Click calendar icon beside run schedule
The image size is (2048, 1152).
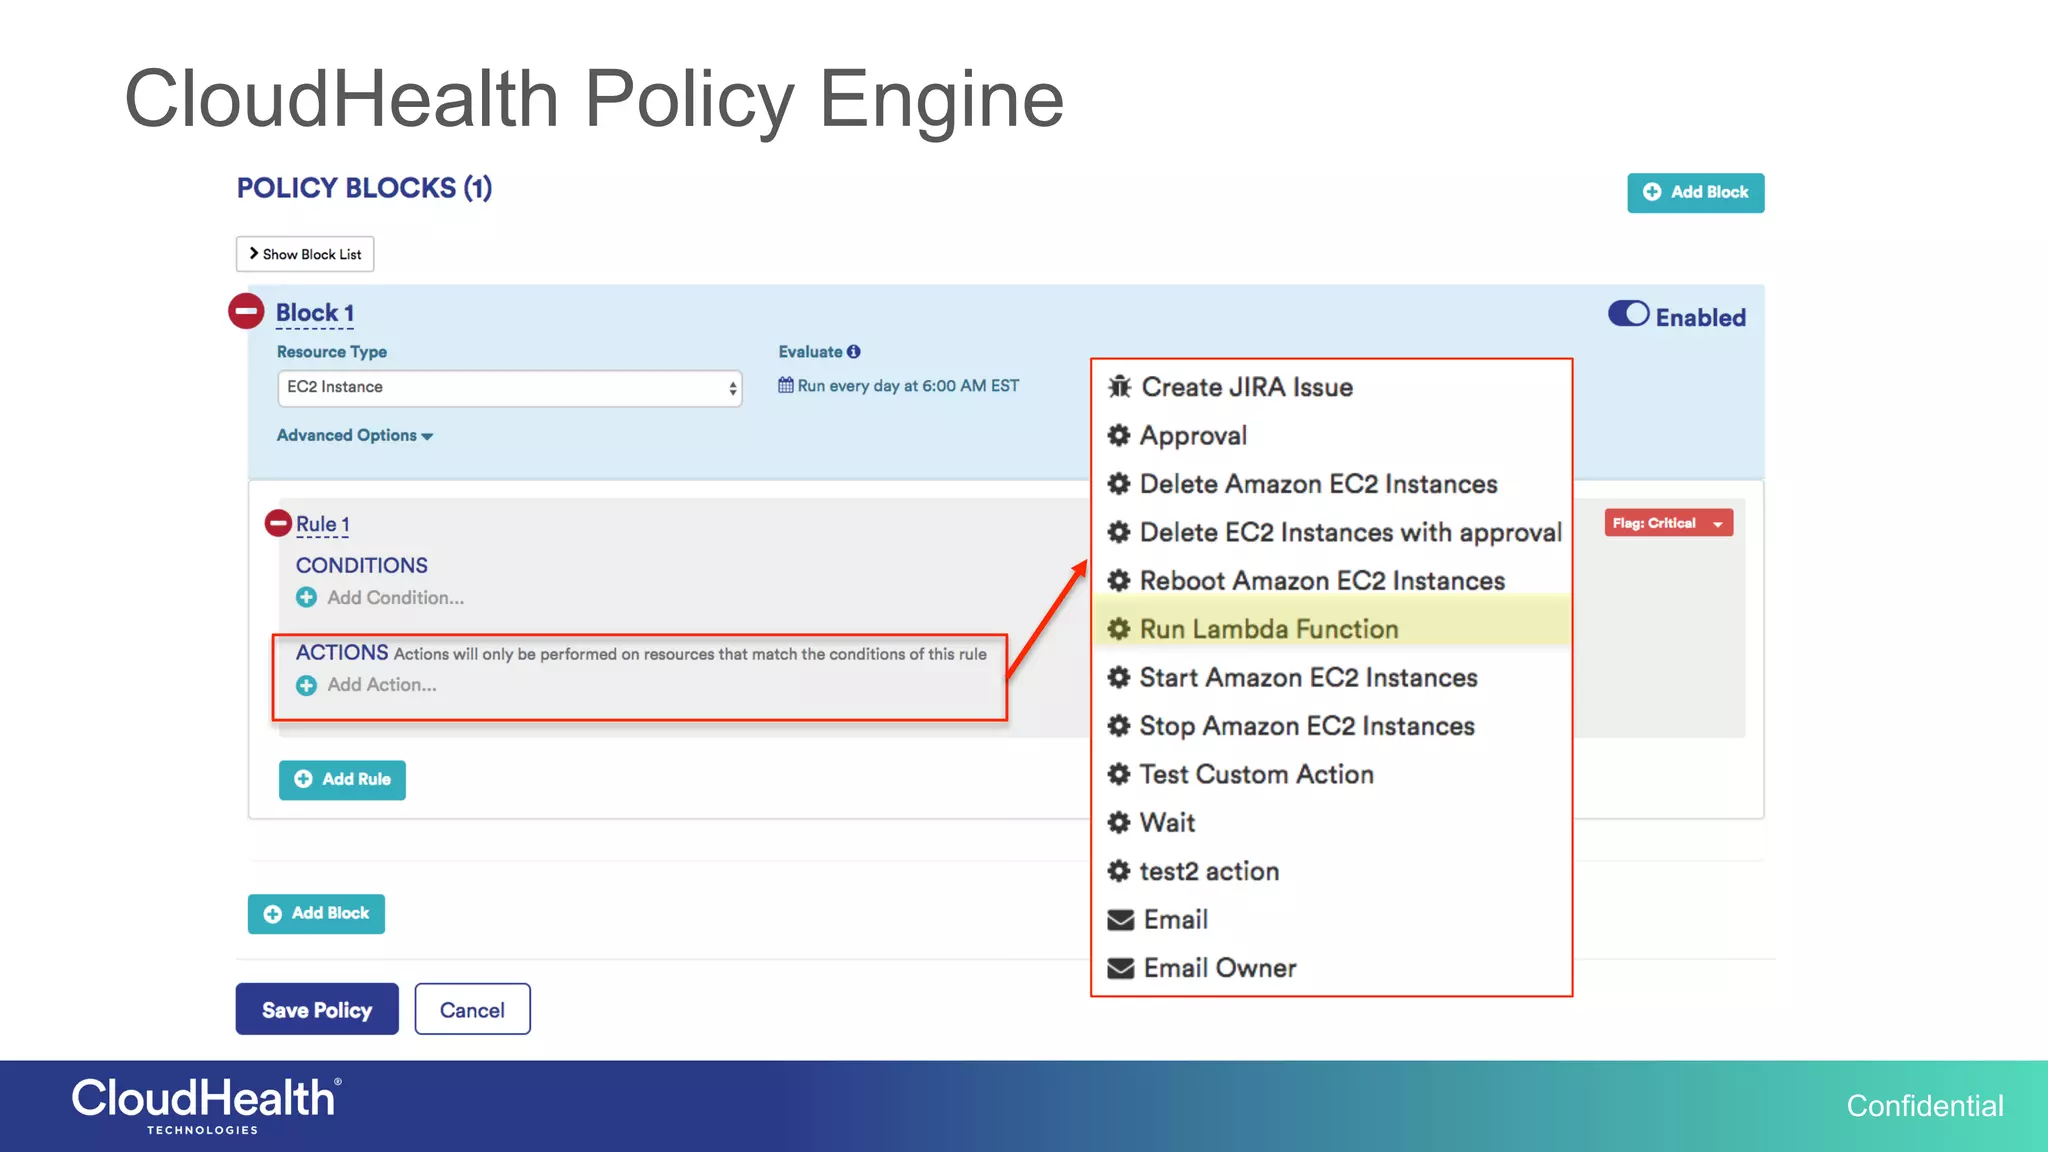(786, 385)
